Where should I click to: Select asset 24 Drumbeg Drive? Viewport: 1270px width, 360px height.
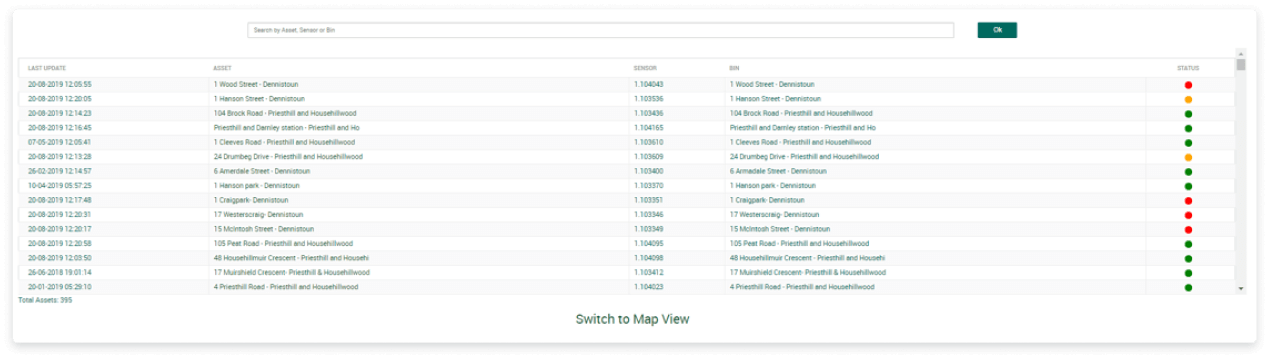coord(288,157)
